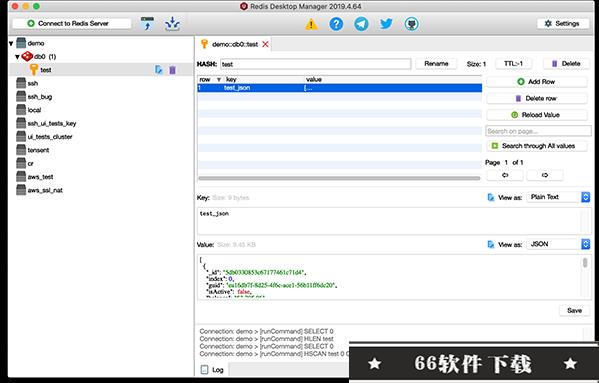Select the demo connection
The width and height of the screenshot is (599, 383).
(x=36, y=43)
